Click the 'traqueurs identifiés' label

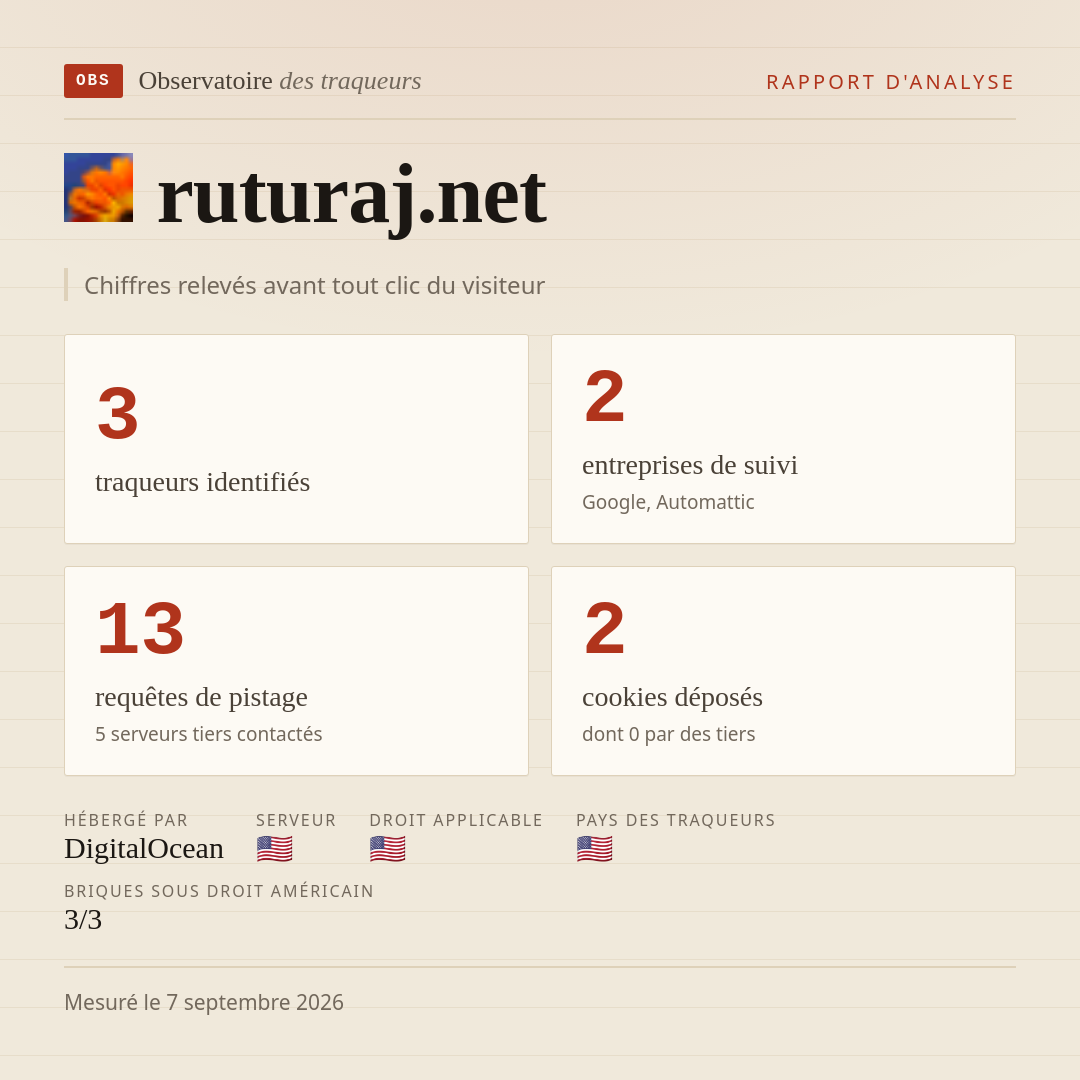202,482
